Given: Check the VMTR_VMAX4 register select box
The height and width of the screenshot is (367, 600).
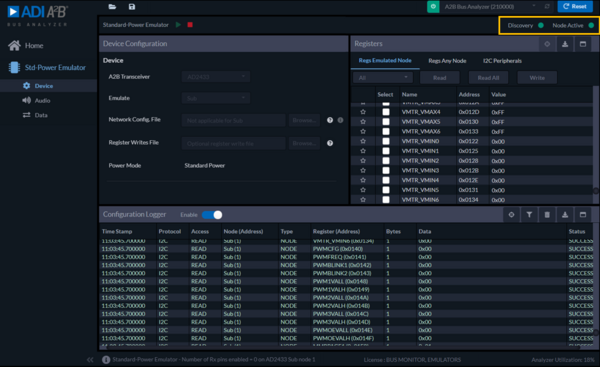Looking at the screenshot, I should point(386,112).
